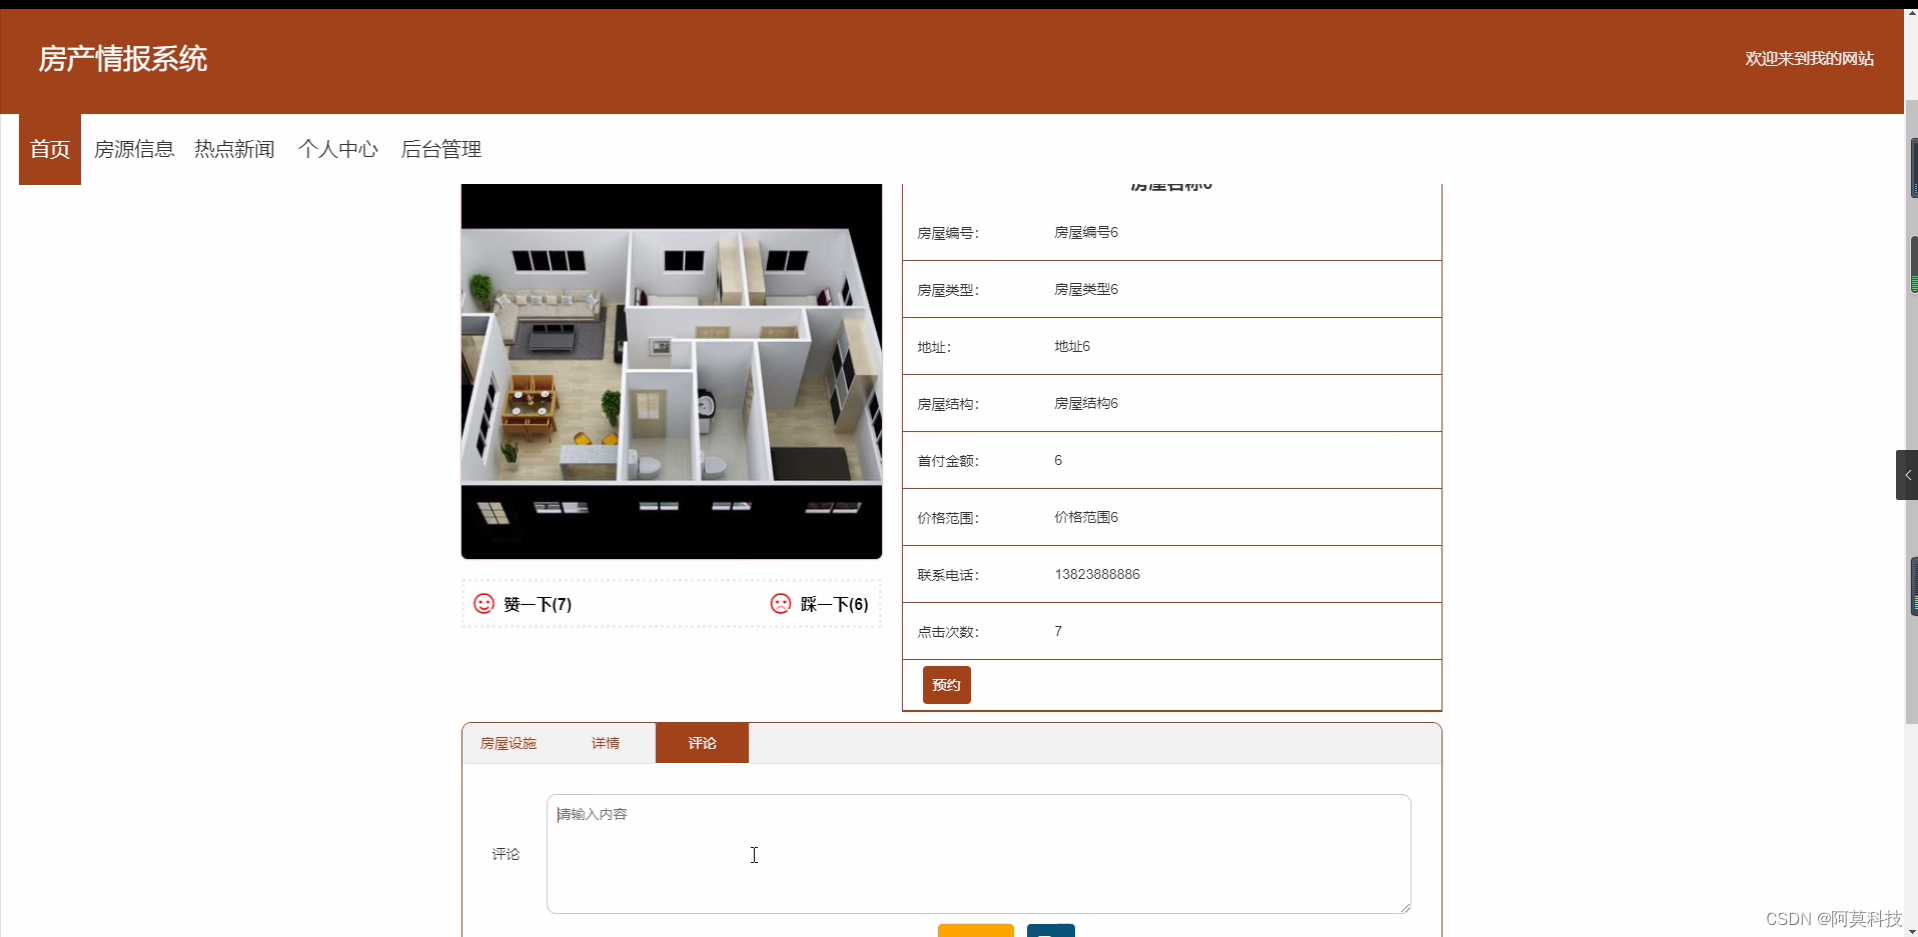The width and height of the screenshot is (1918, 937).
Task: Dislike the listing by clicking 踩一下(6)
Action: click(x=835, y=604)
